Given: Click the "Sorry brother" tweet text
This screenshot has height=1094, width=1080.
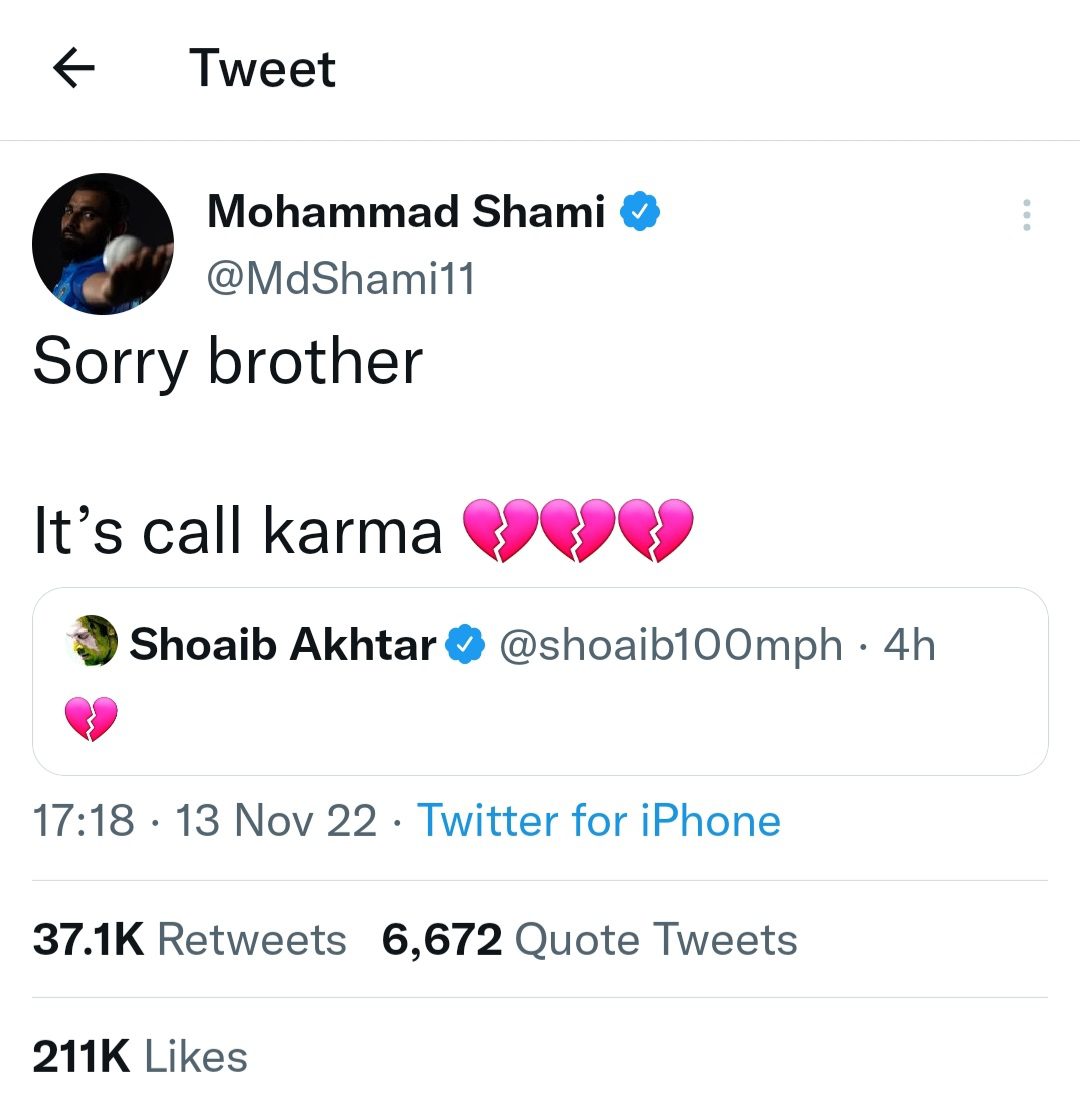Looking at the screenshot, I should tap(228, 361).
